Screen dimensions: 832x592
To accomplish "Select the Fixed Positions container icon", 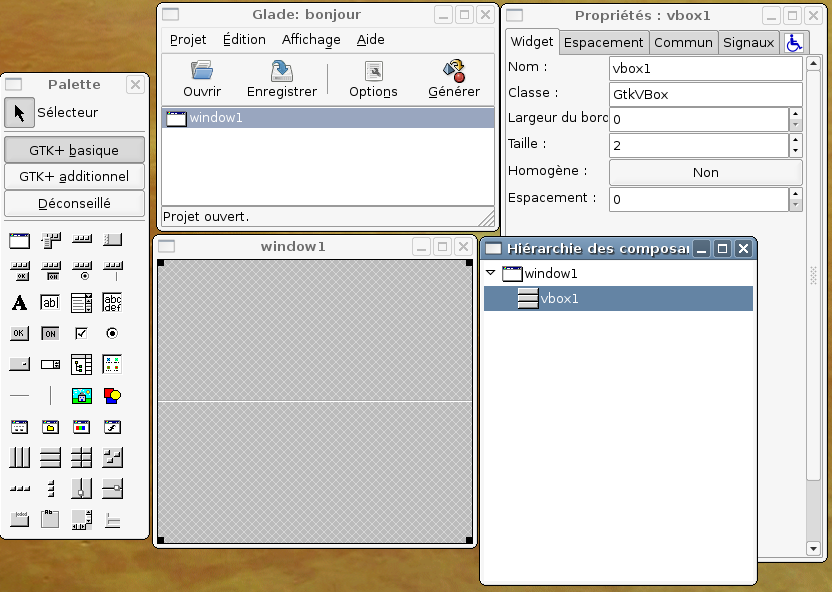I will click(x=112, y=457).
